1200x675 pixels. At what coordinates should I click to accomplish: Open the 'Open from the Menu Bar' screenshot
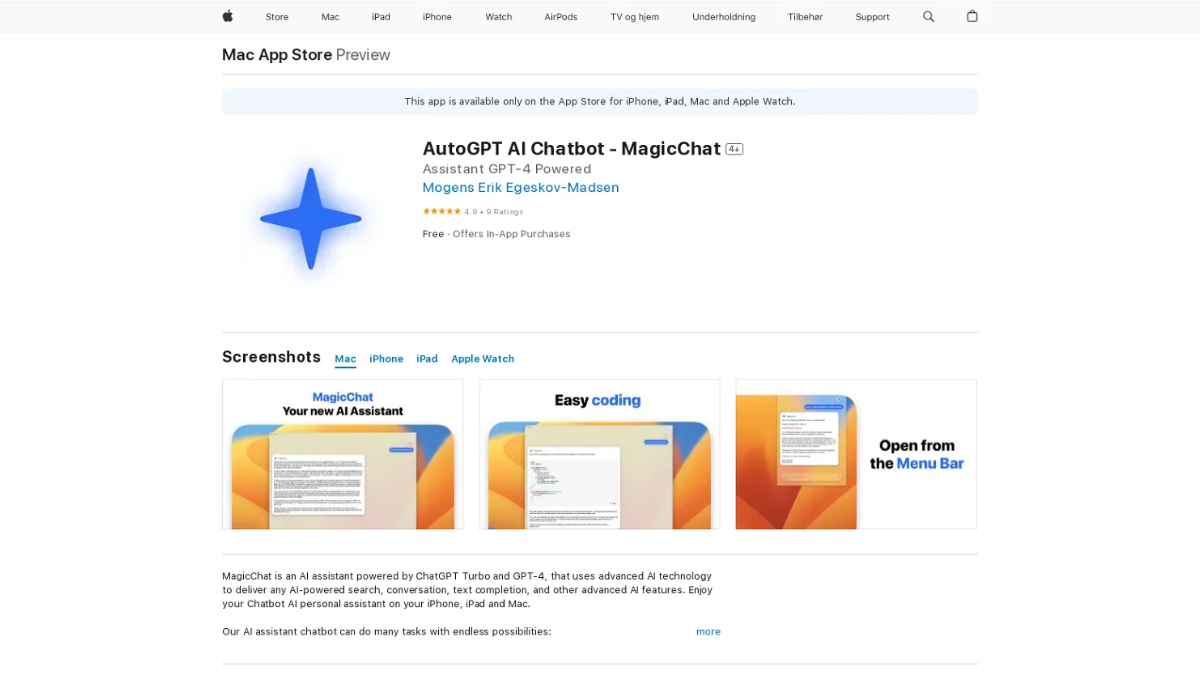856,454
